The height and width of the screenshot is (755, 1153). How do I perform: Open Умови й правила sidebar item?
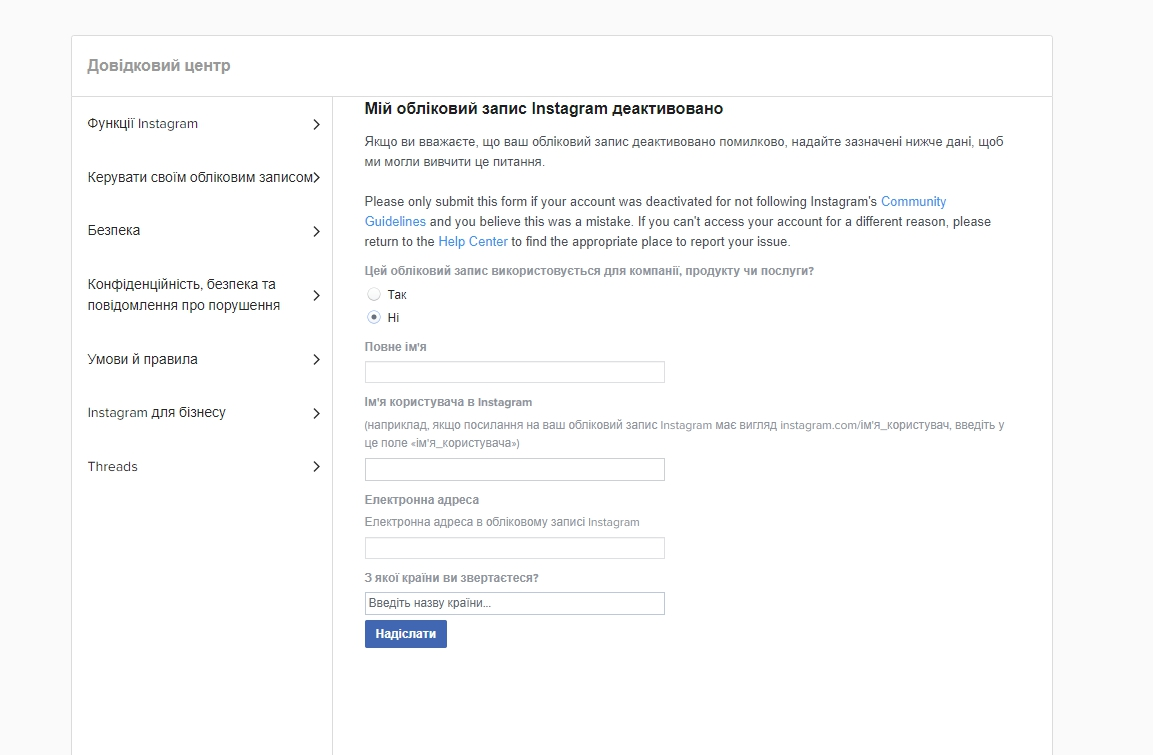(143, 360)
